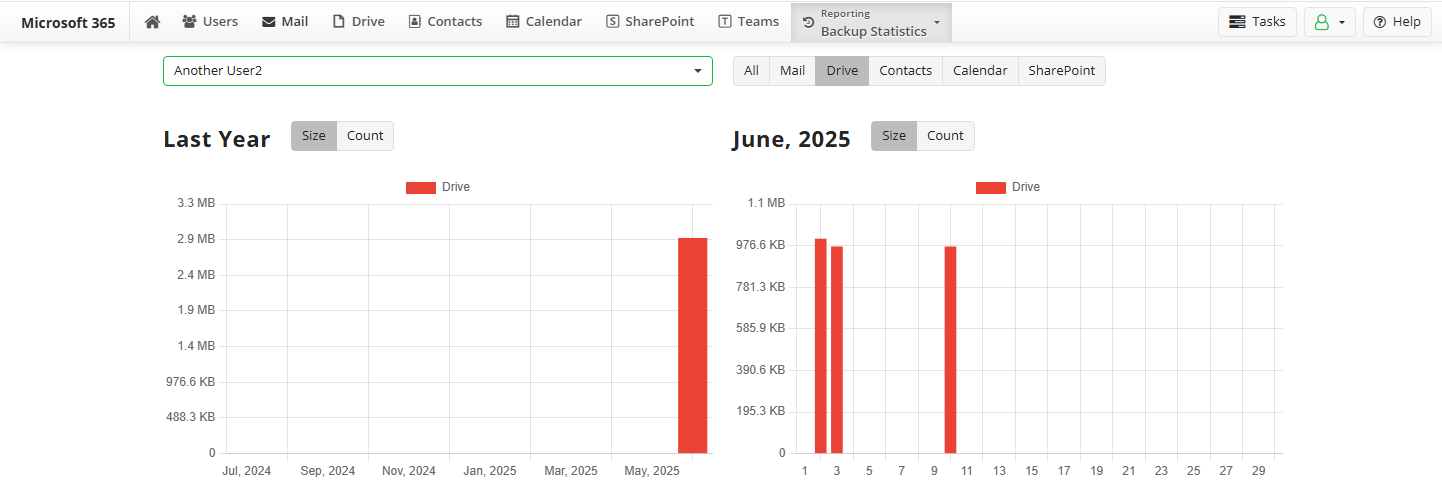Expand the Another User2 dropdown
The width and height of the screenshot is (1442, 496).
438,71
